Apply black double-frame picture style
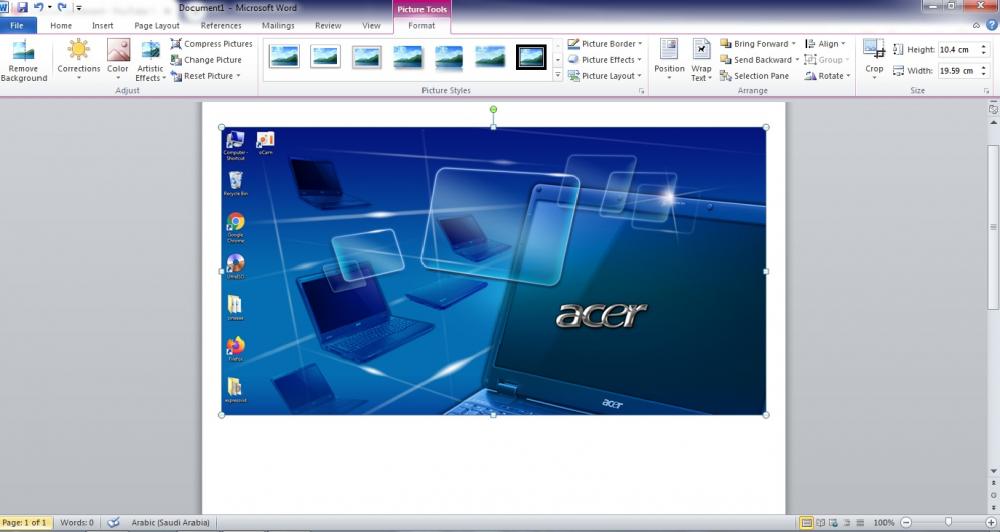The width and height of the screenshot is (1000, 532). pyautogui.click(x=531, y=56)
